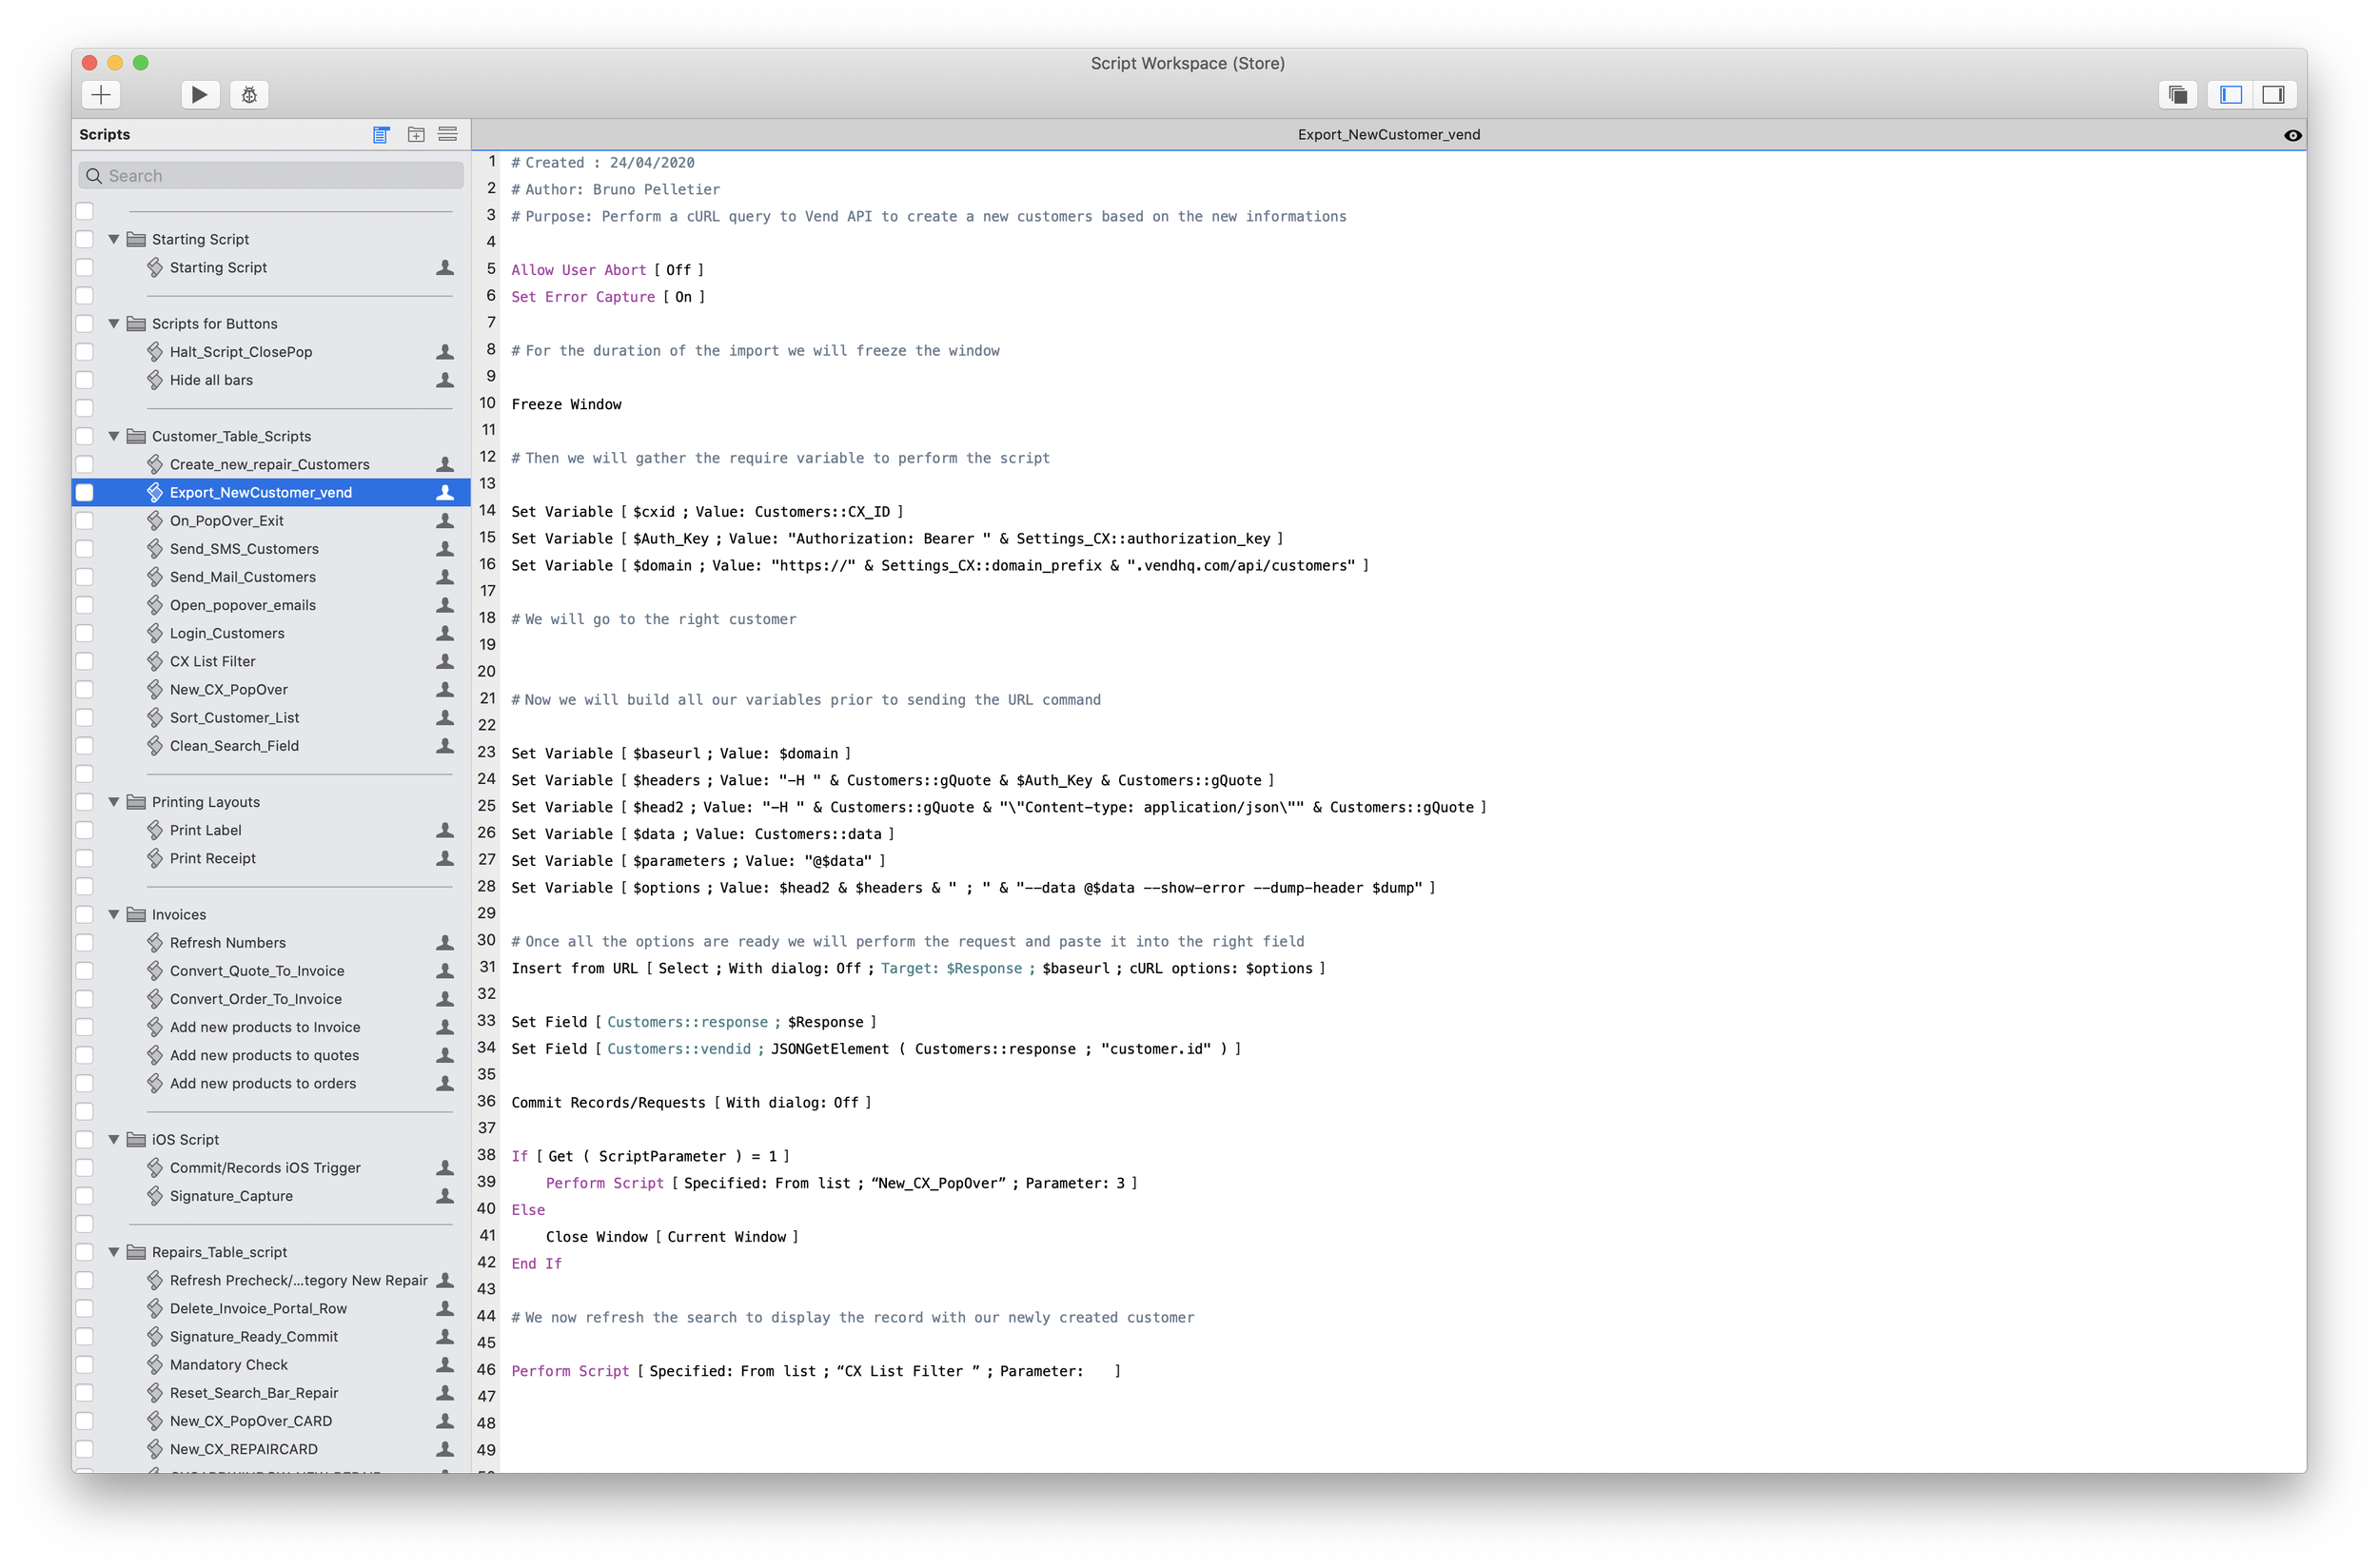Check the box beside Print Label script

tap(85, 830)
